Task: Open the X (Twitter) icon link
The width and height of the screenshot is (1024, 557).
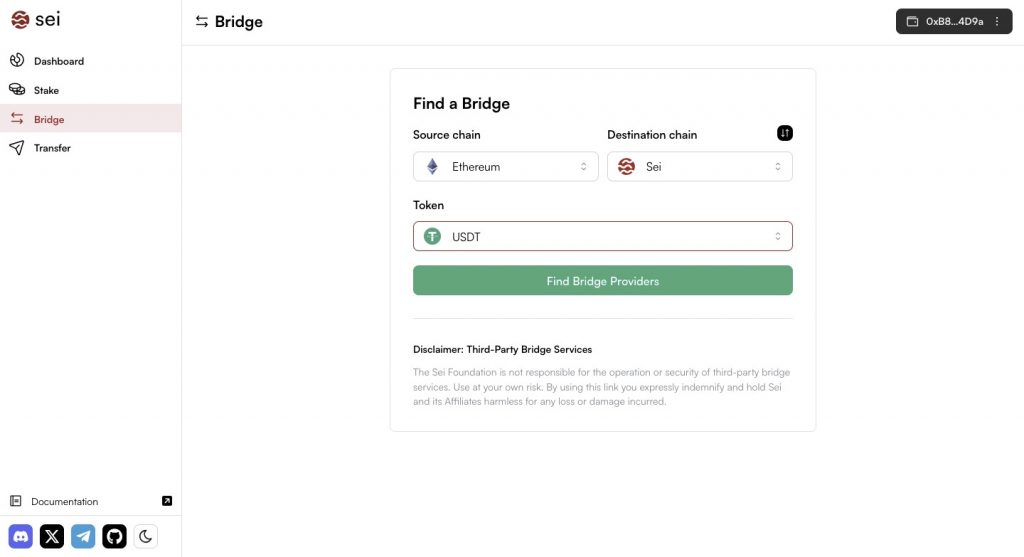Action: (52, 536)
